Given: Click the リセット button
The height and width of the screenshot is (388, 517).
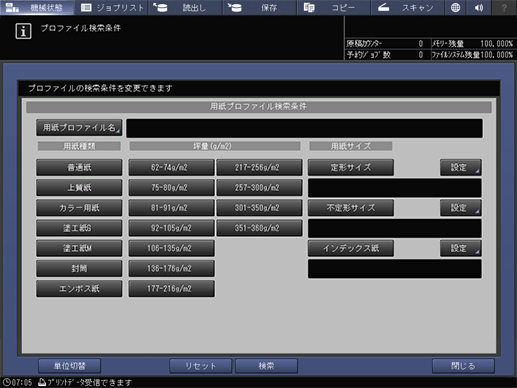Looking at the screenshot, I should click(200, 366).
